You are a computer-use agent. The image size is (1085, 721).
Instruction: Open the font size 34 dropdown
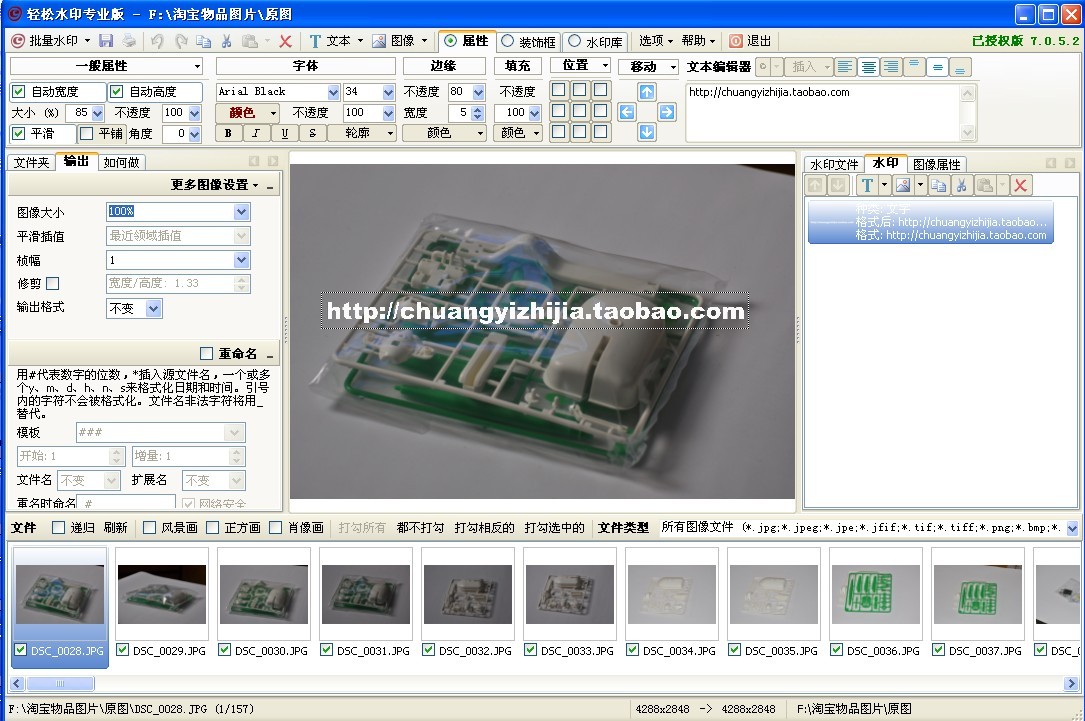coord(388,92)
